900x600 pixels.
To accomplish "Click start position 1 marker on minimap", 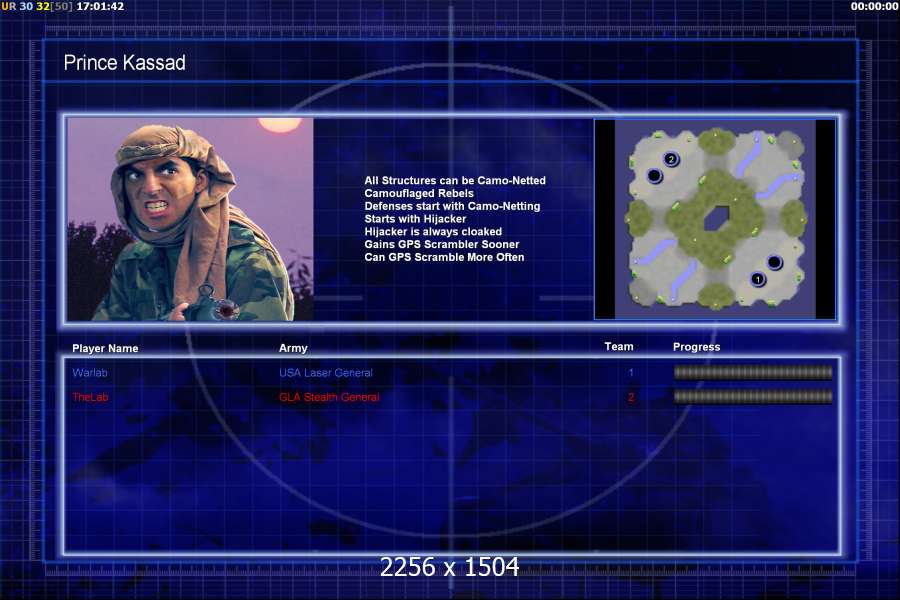I will [x=757, y=279].
